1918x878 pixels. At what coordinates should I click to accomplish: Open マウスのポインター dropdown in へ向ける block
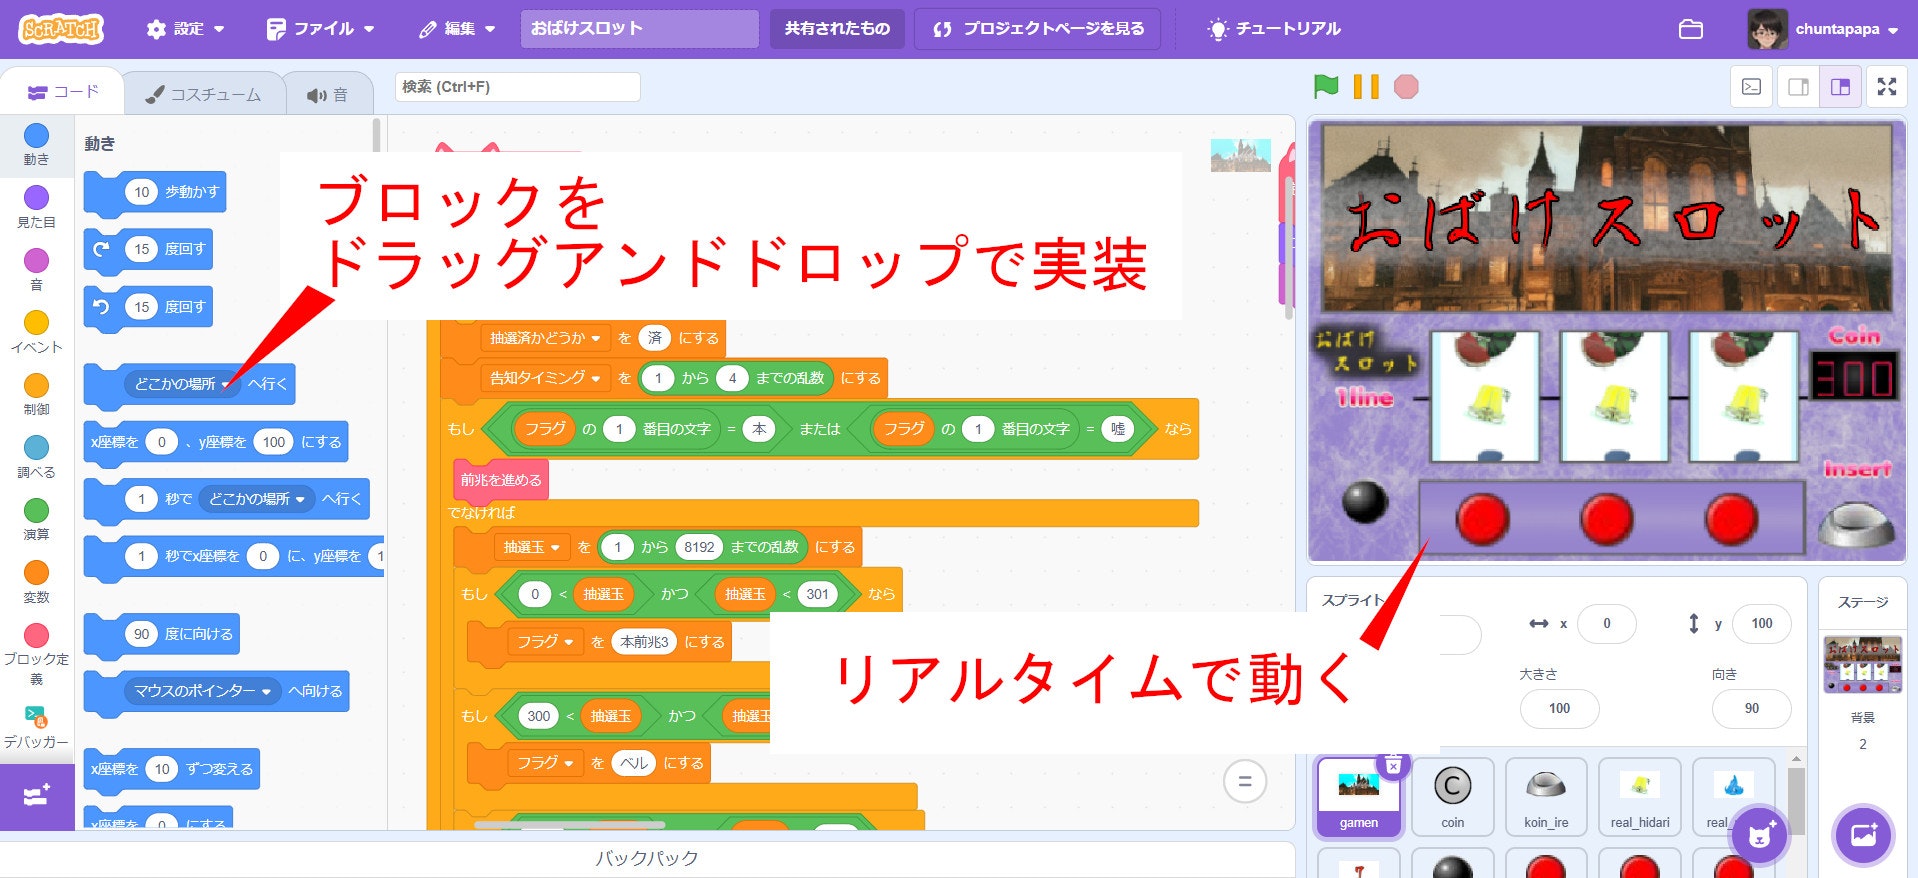[x=203, y=691]
